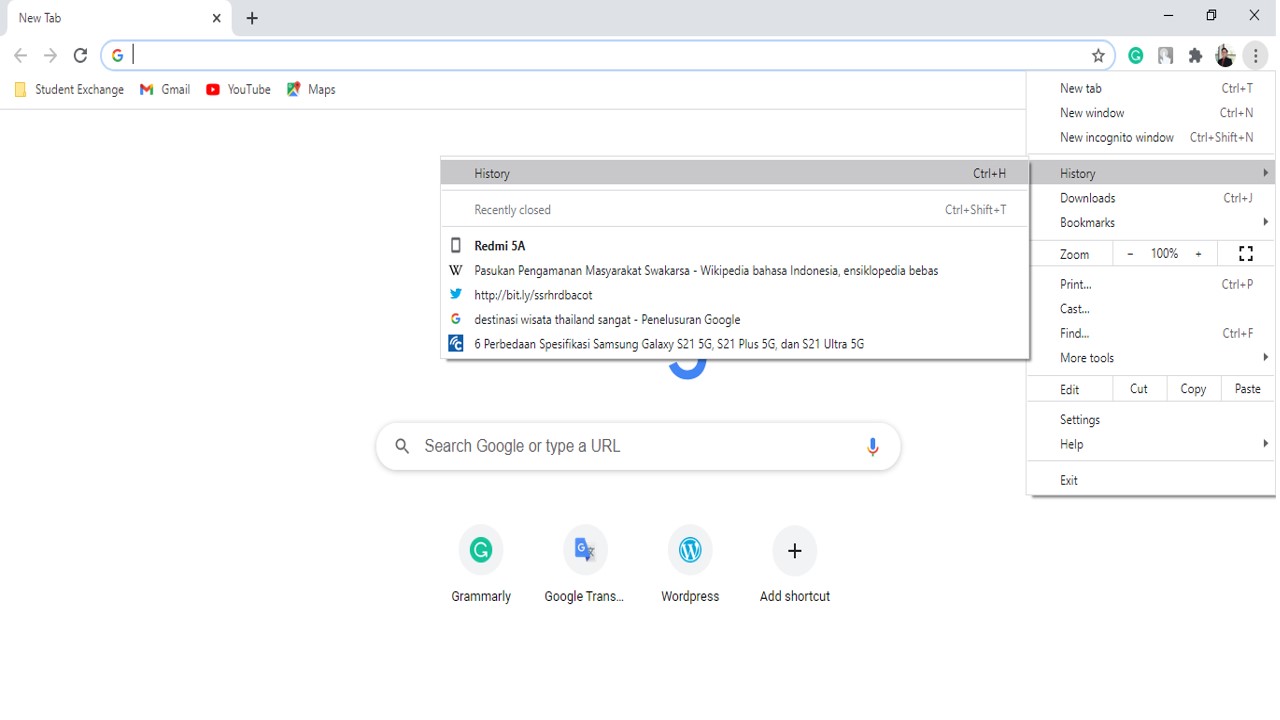Screen dimensions: 1280x720
Task: Open the 6 Perbedaan Spesifikasi Samsung Galaxy entry
Action: tap(735, 344)
